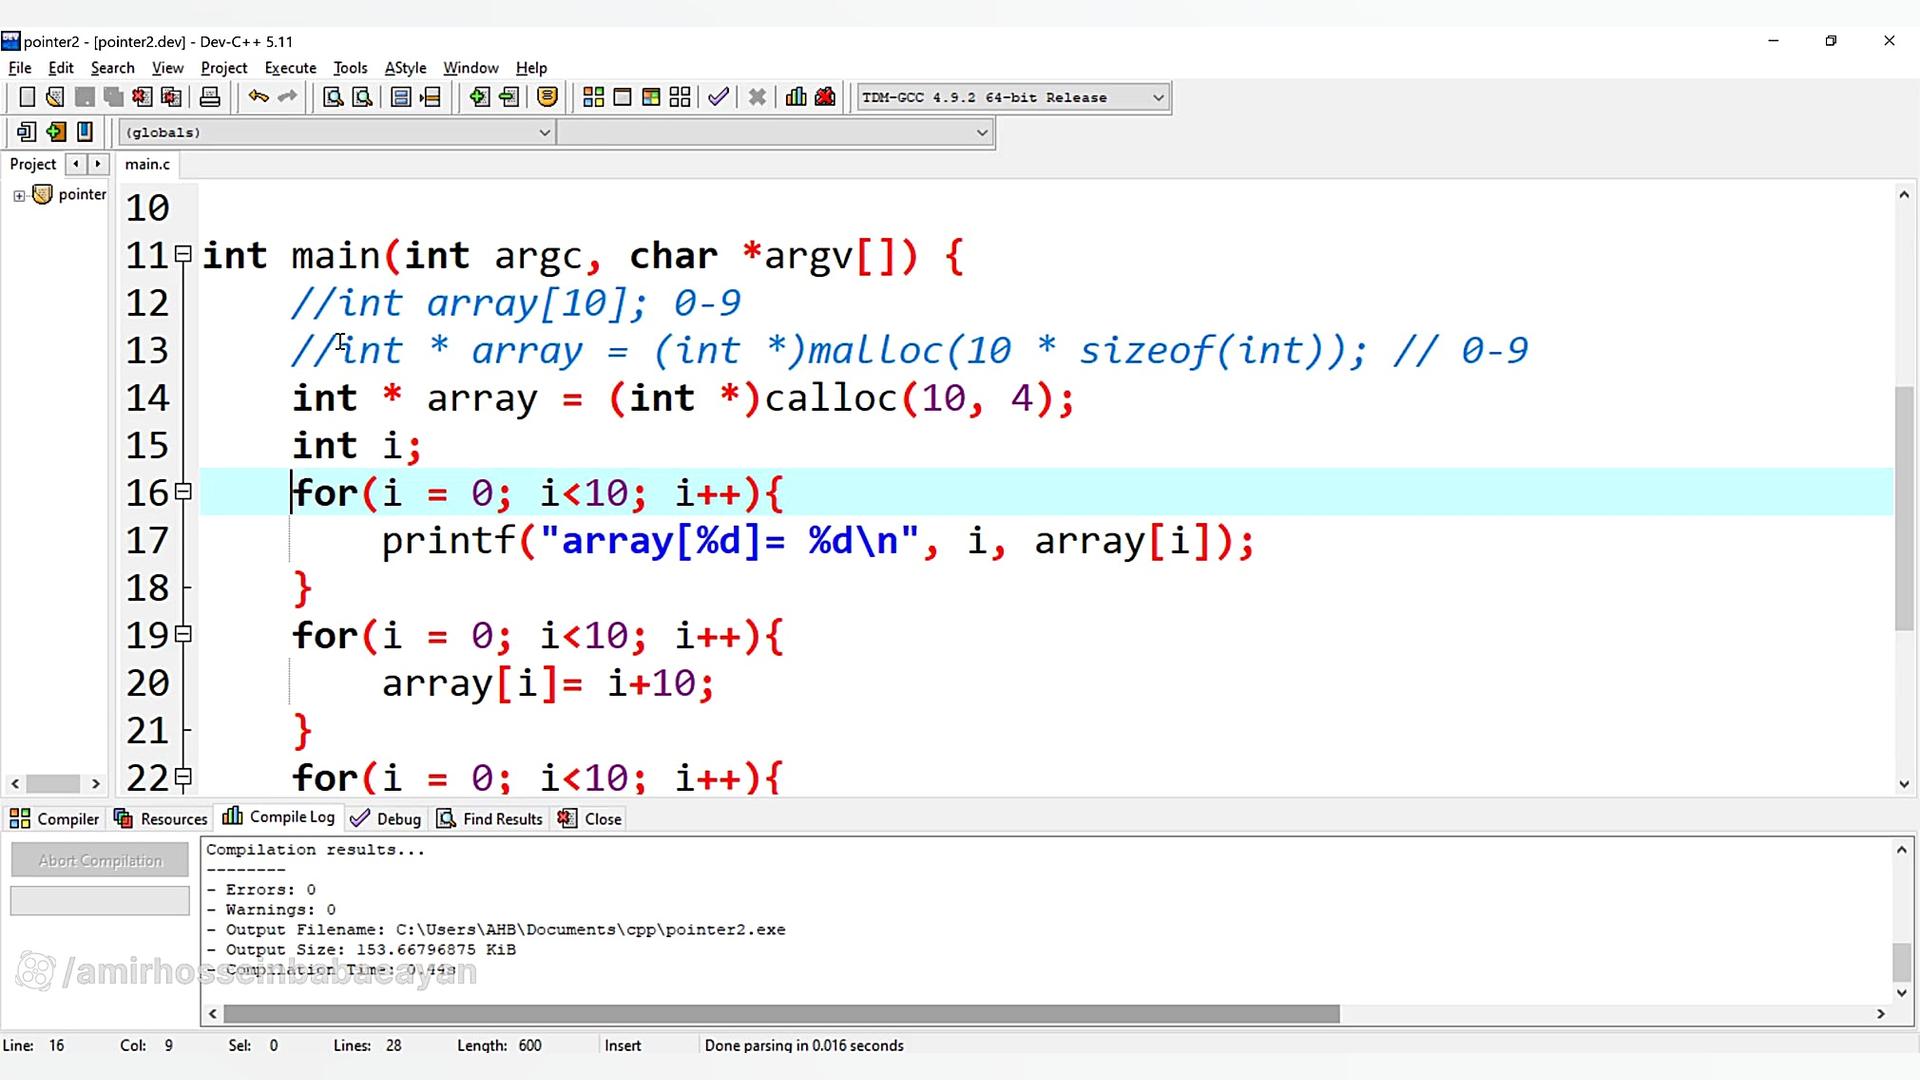
Task: Click the Rebuild All icon
Action: coord(680,97)
